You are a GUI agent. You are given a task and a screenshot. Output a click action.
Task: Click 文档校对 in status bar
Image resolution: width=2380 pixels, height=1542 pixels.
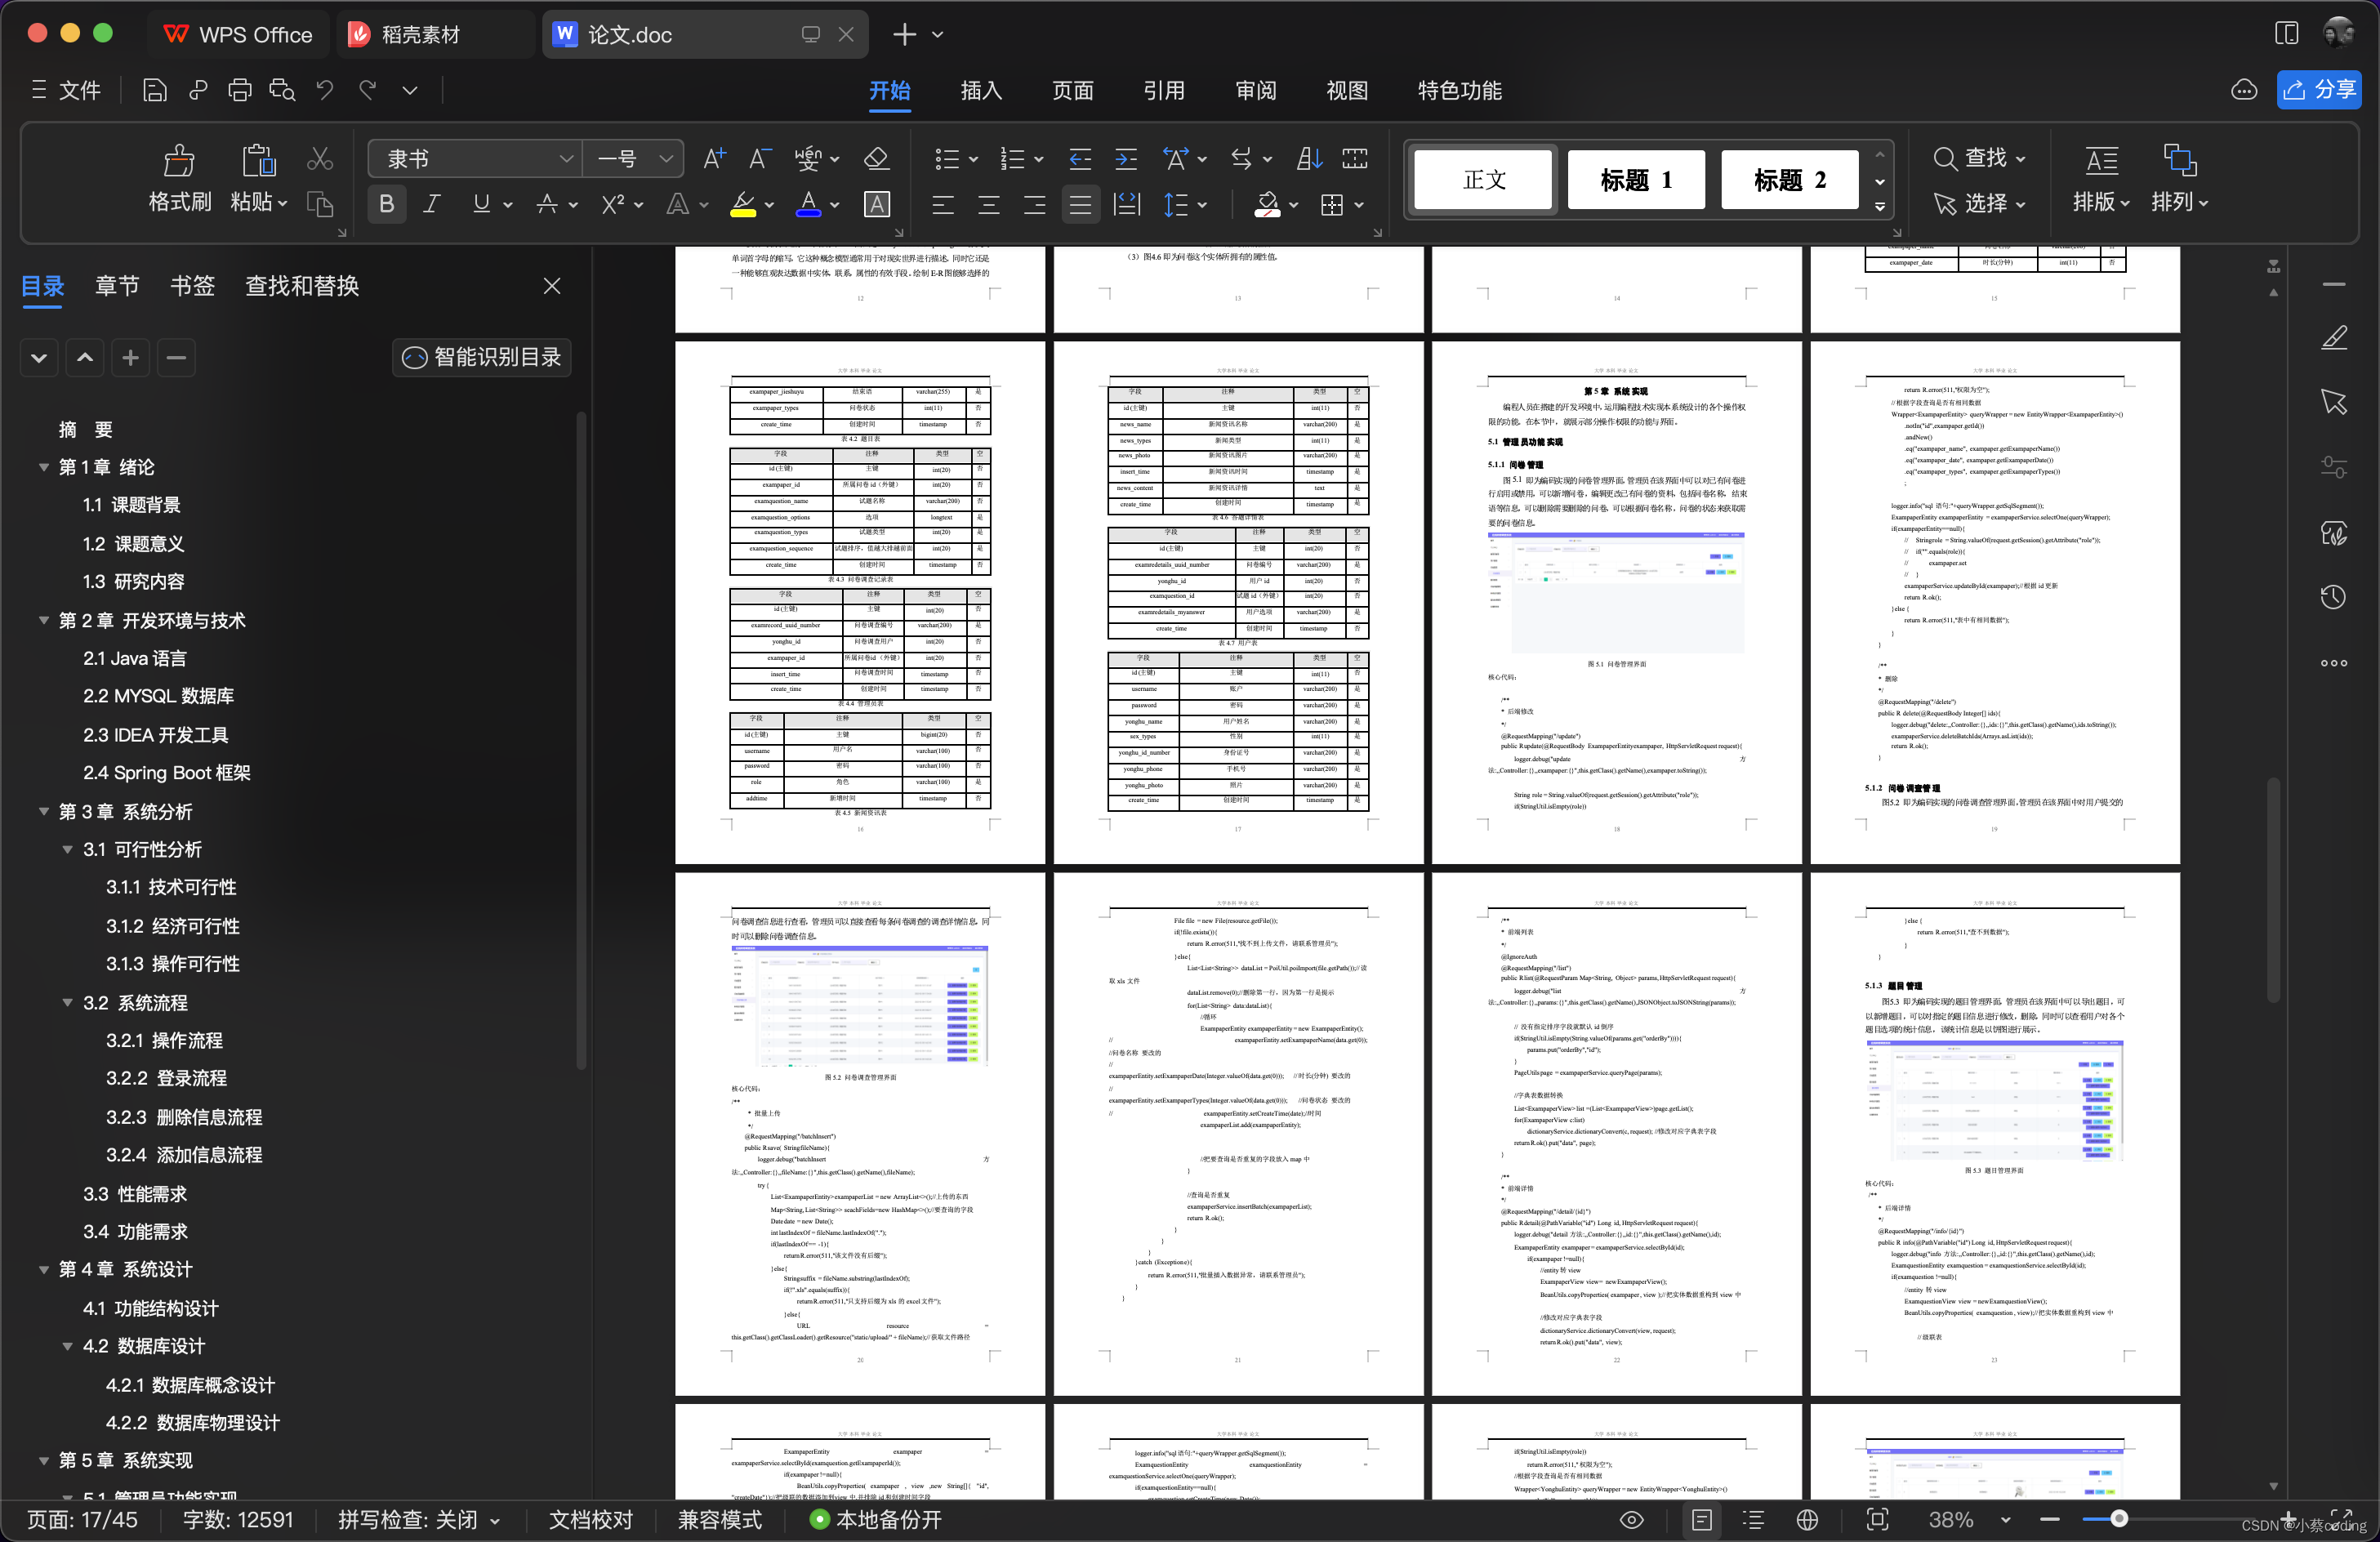click(x=591, y=1520)
